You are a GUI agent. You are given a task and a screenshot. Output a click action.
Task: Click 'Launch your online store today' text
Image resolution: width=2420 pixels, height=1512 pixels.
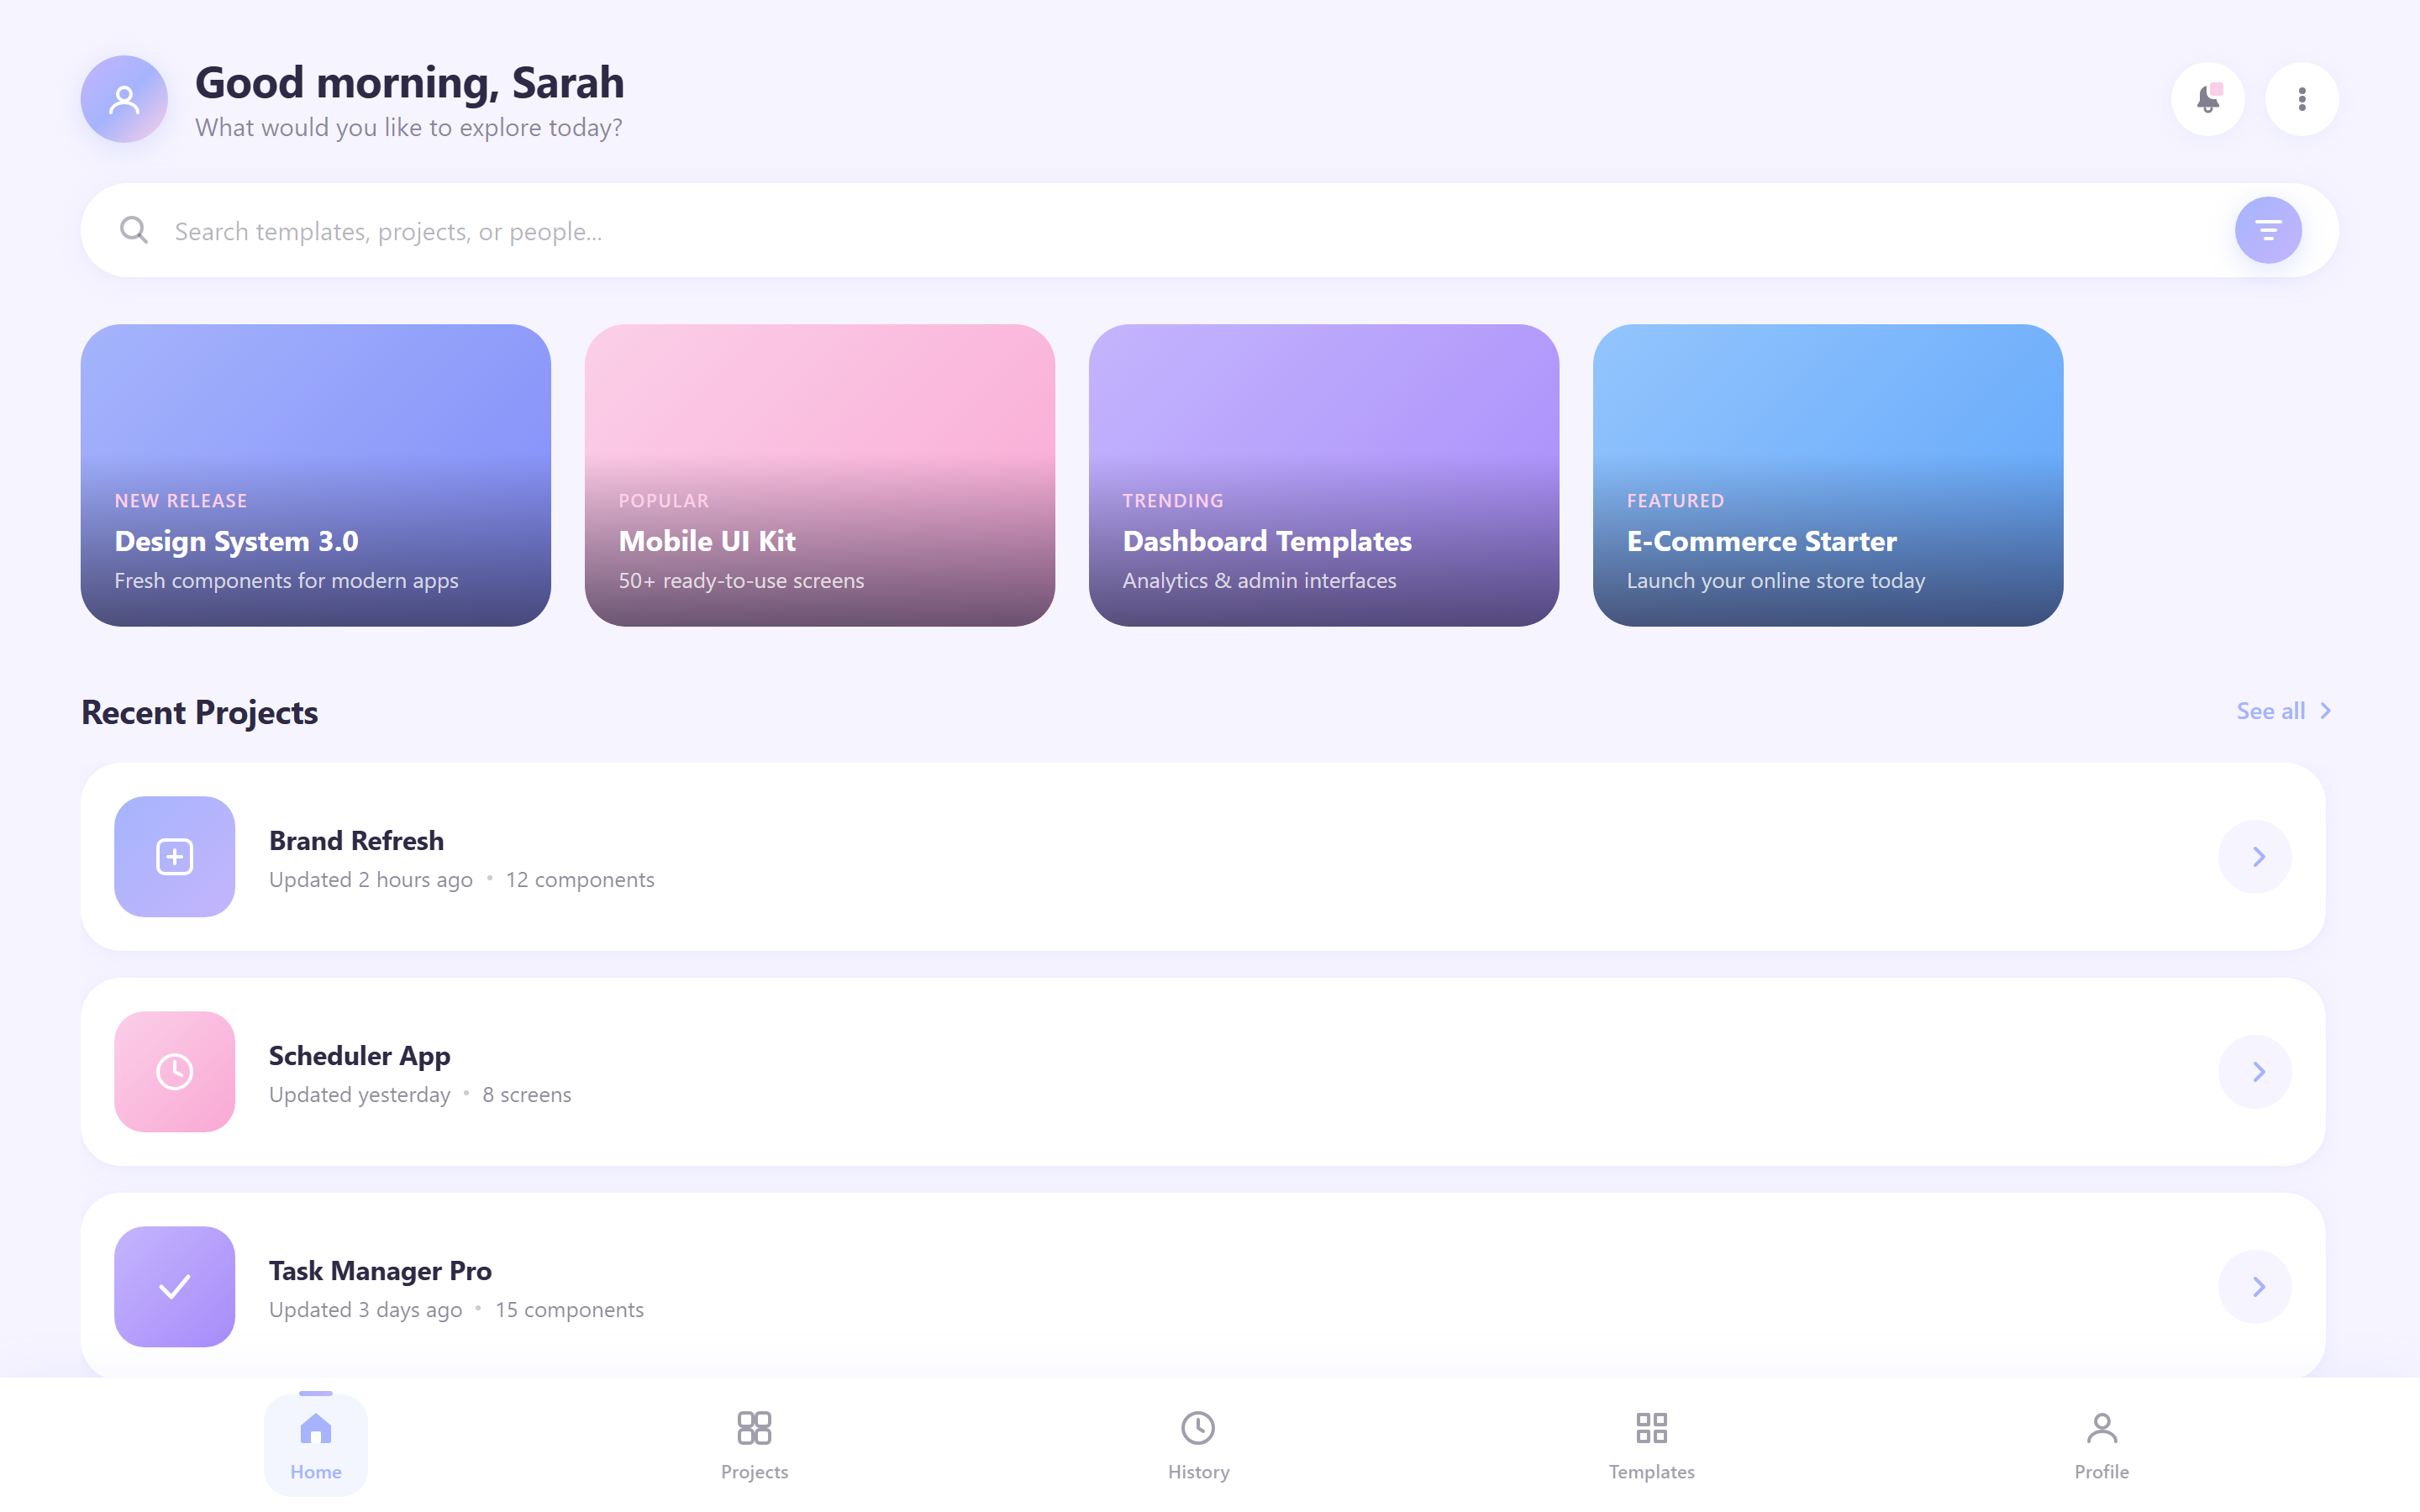pos(1775,581)
